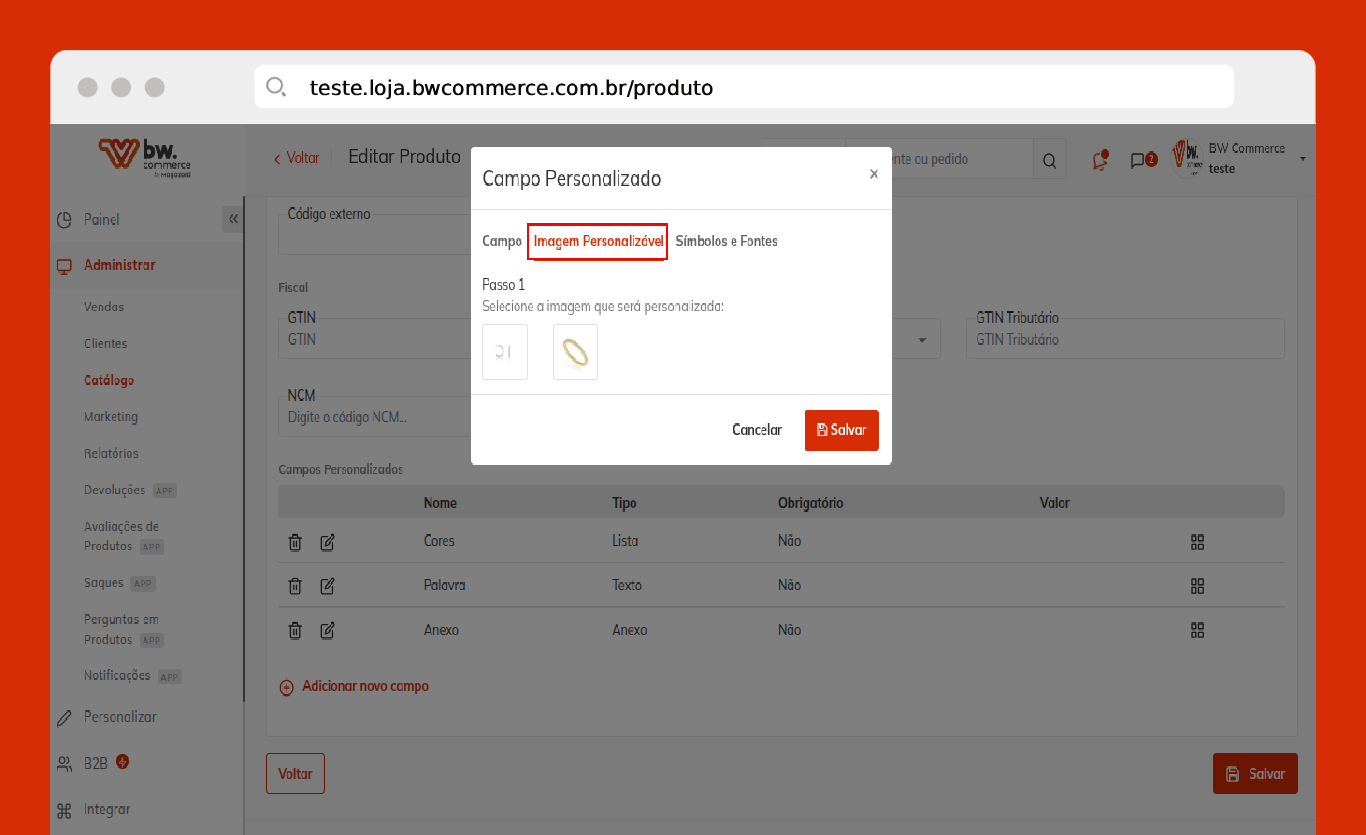Screen dimensions: 1366x835
Task: Open the notifications bell icon
Action: 1100,160
